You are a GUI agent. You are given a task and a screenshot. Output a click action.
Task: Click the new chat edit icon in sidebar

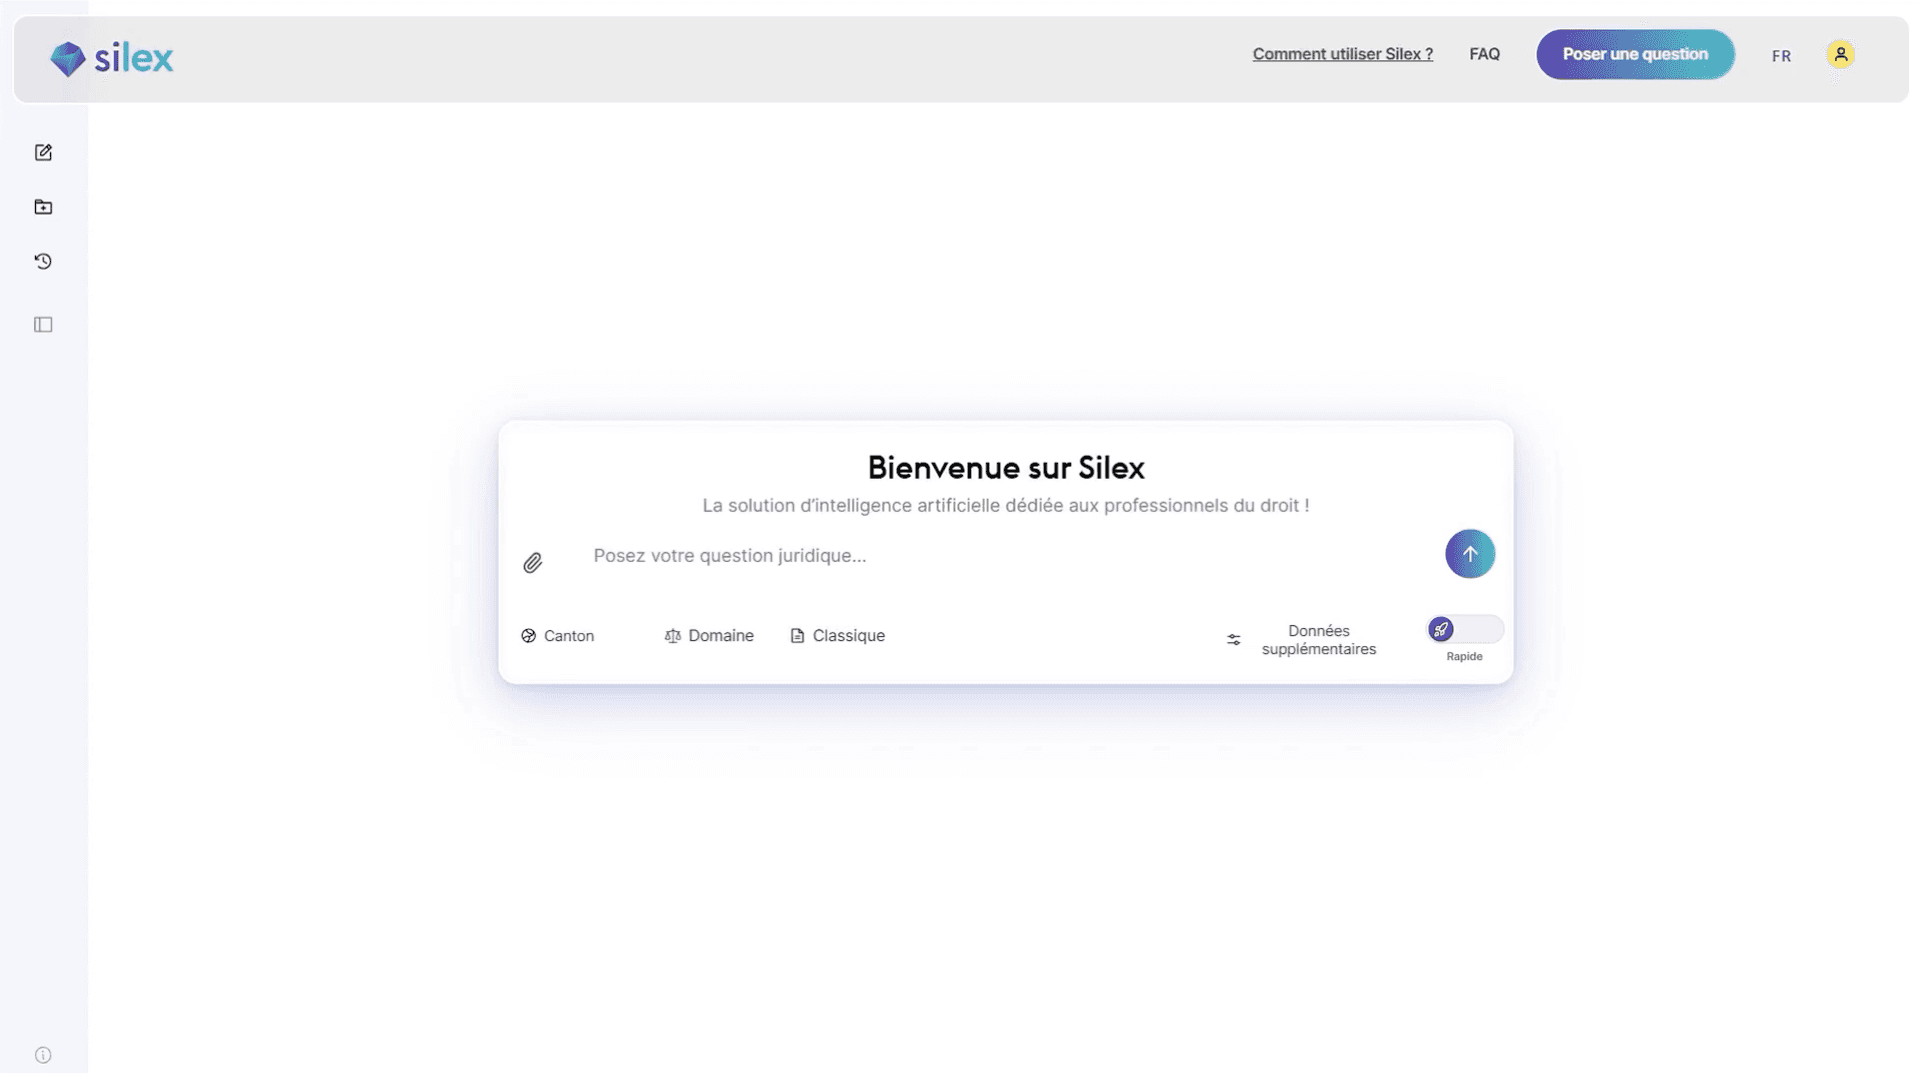click(43, 153)
